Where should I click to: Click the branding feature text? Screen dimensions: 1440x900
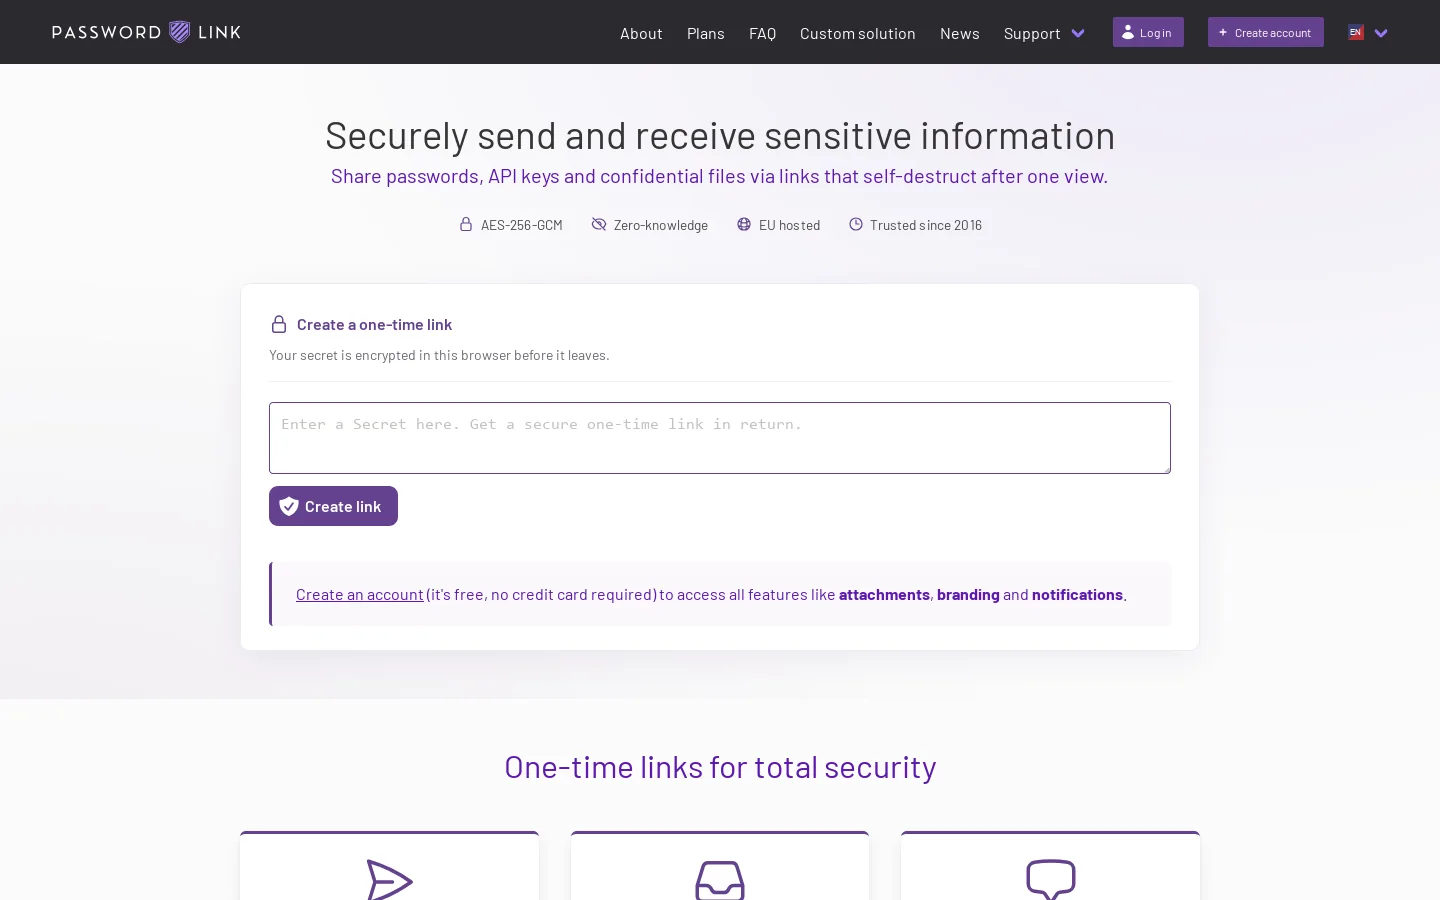[x=968, y=594]
